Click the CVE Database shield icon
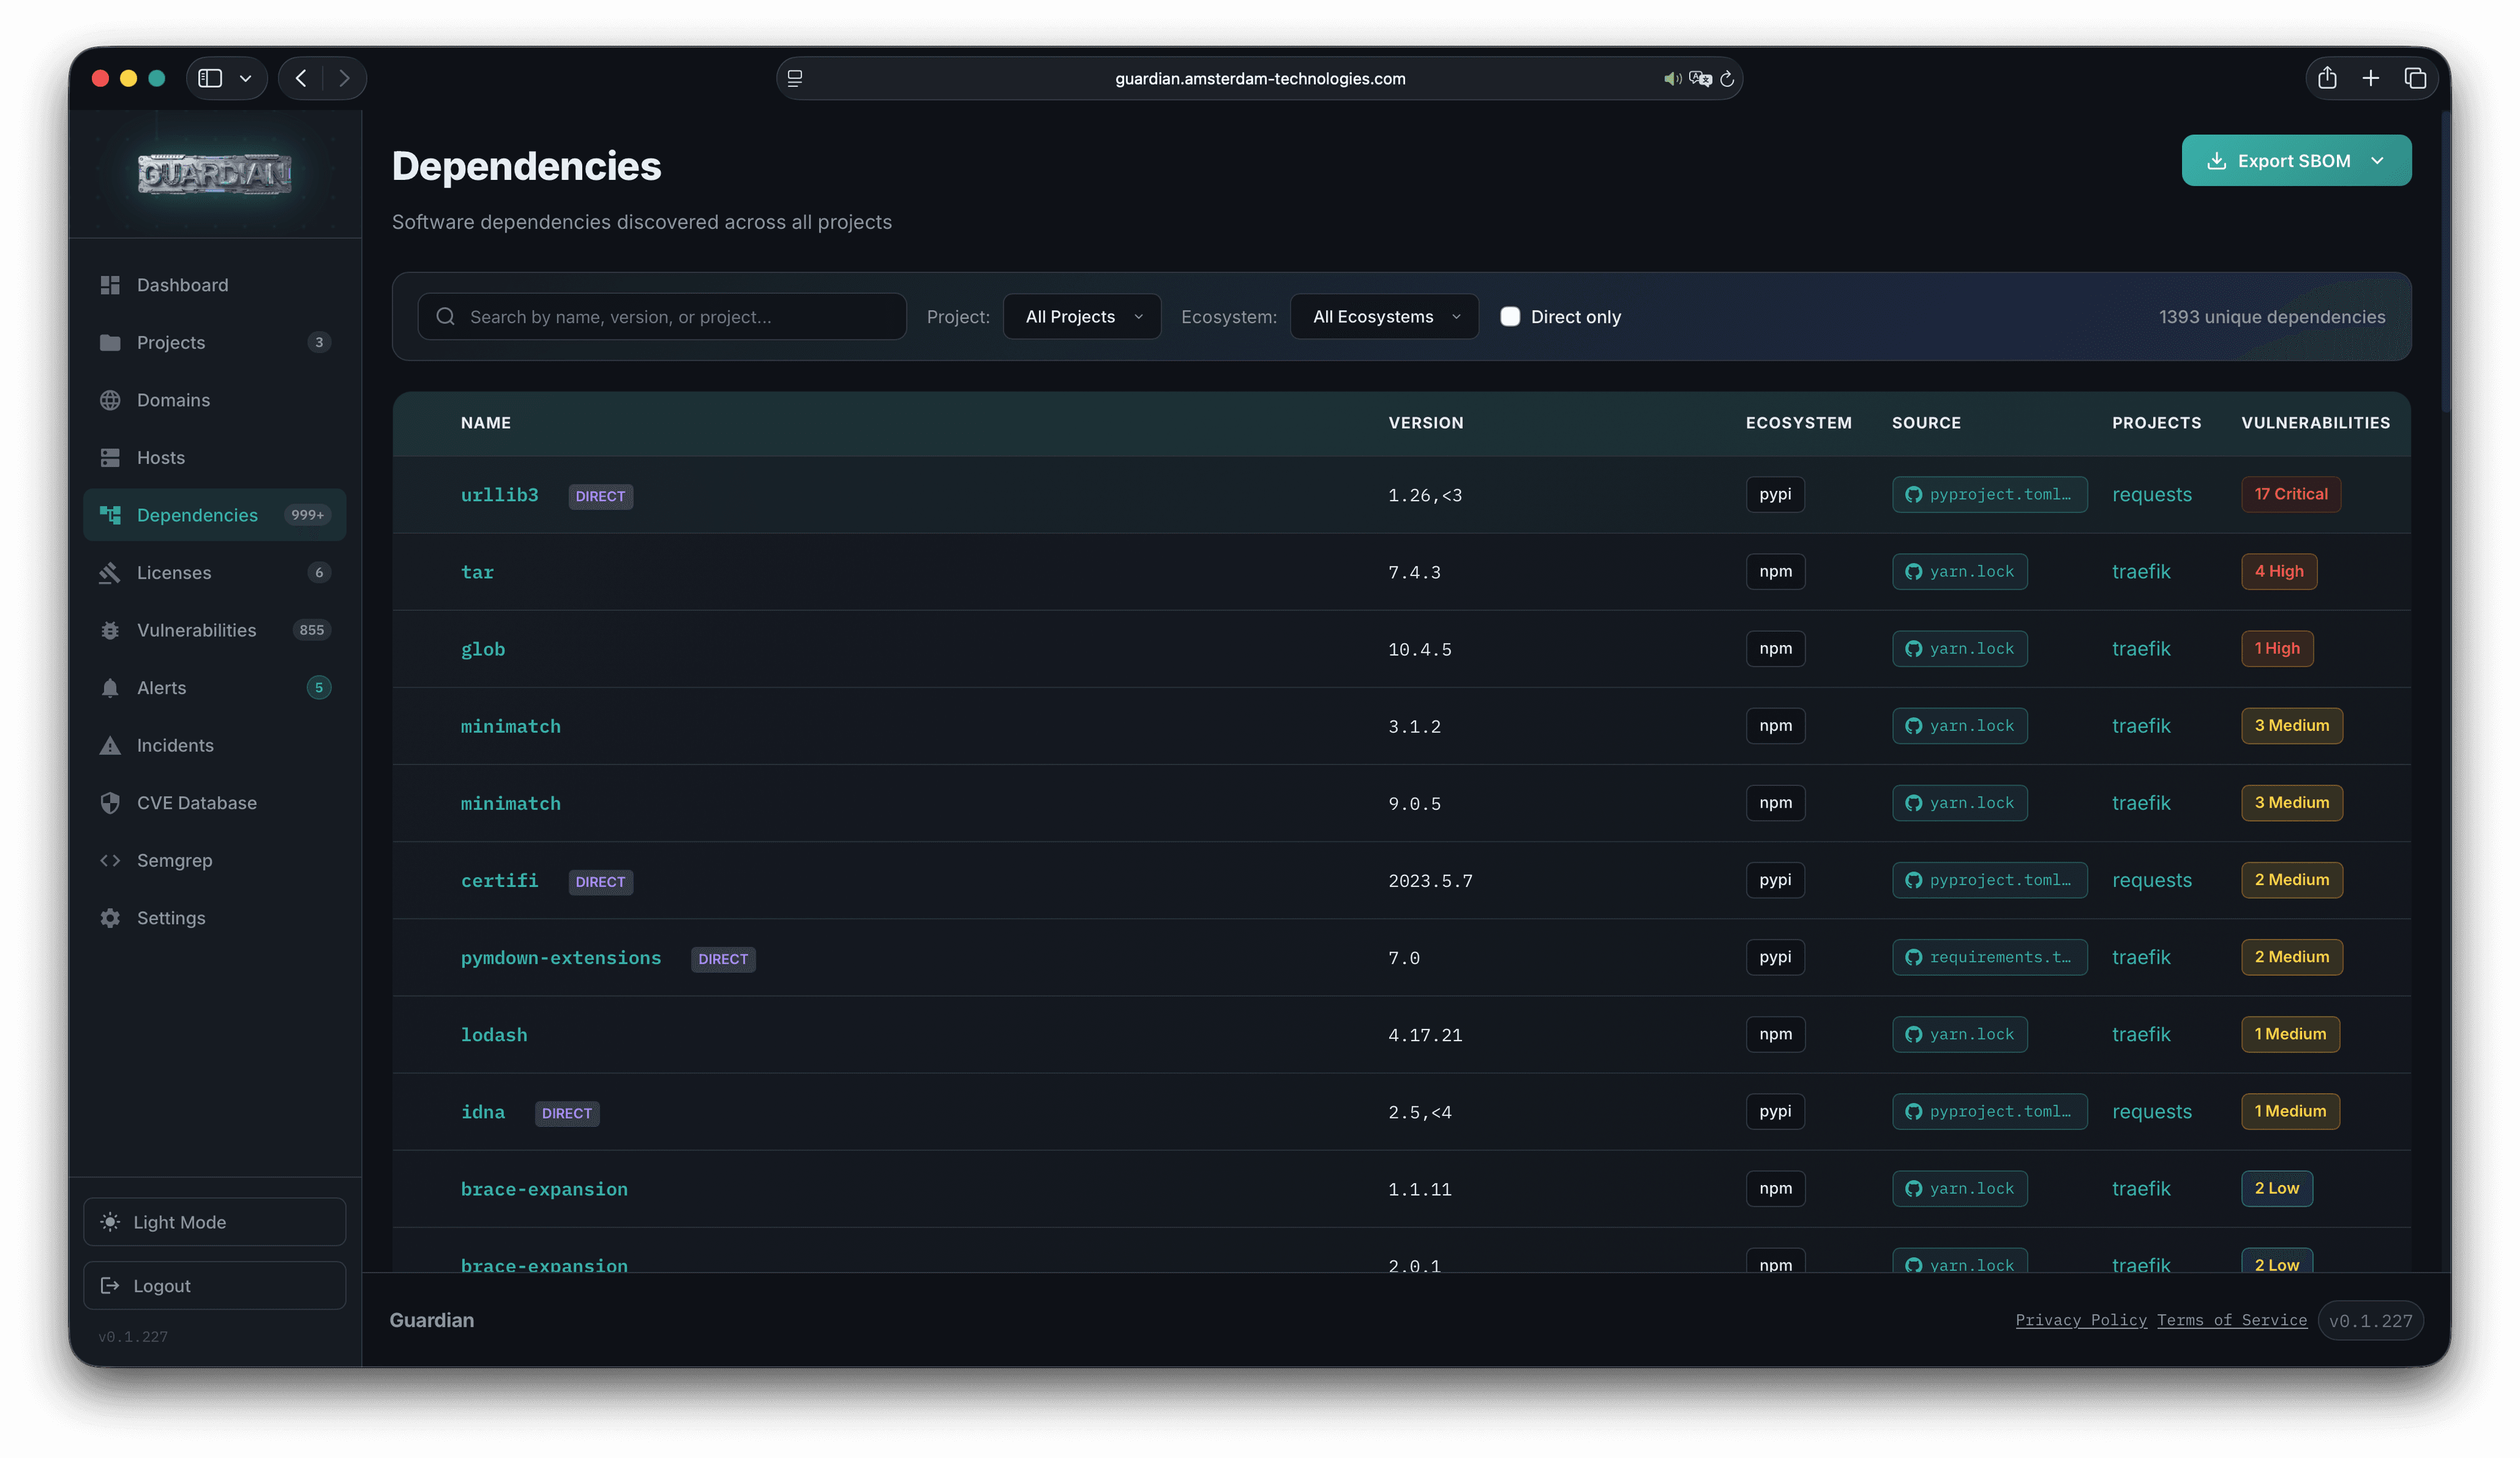Image resolution: width=2520 pixels, height=1458 pixels. coord(110,803)
